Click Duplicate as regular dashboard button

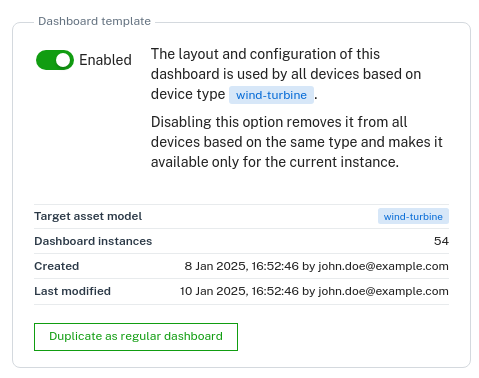click(136, 337)
